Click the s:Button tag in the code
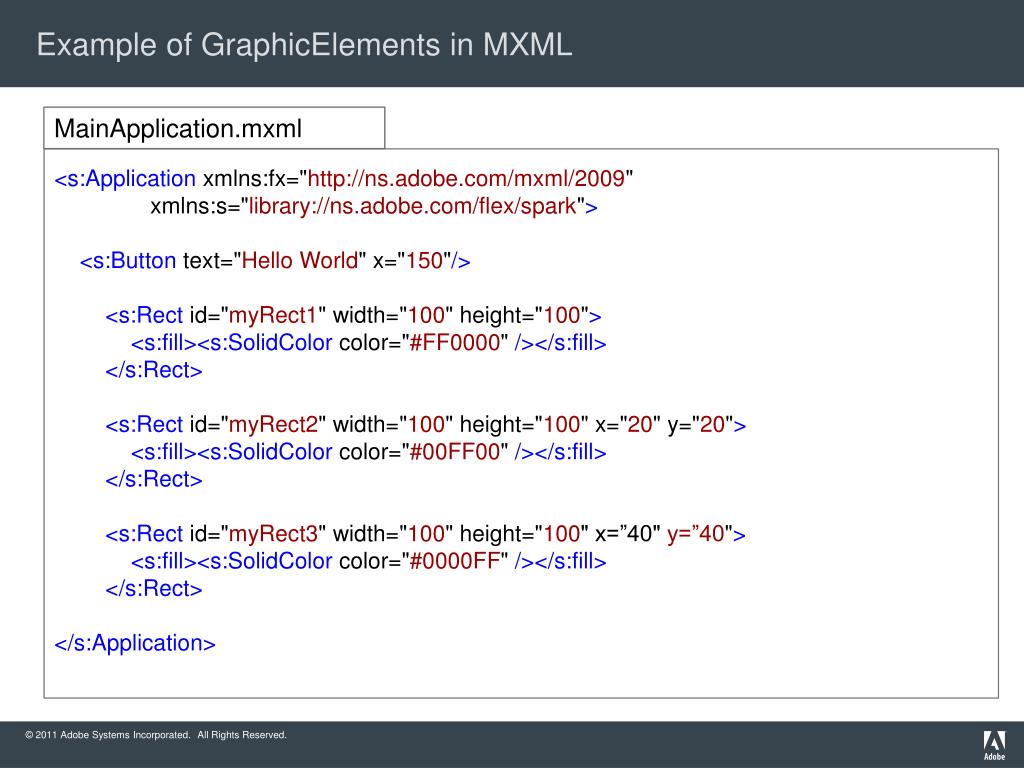 coord(128,261)
